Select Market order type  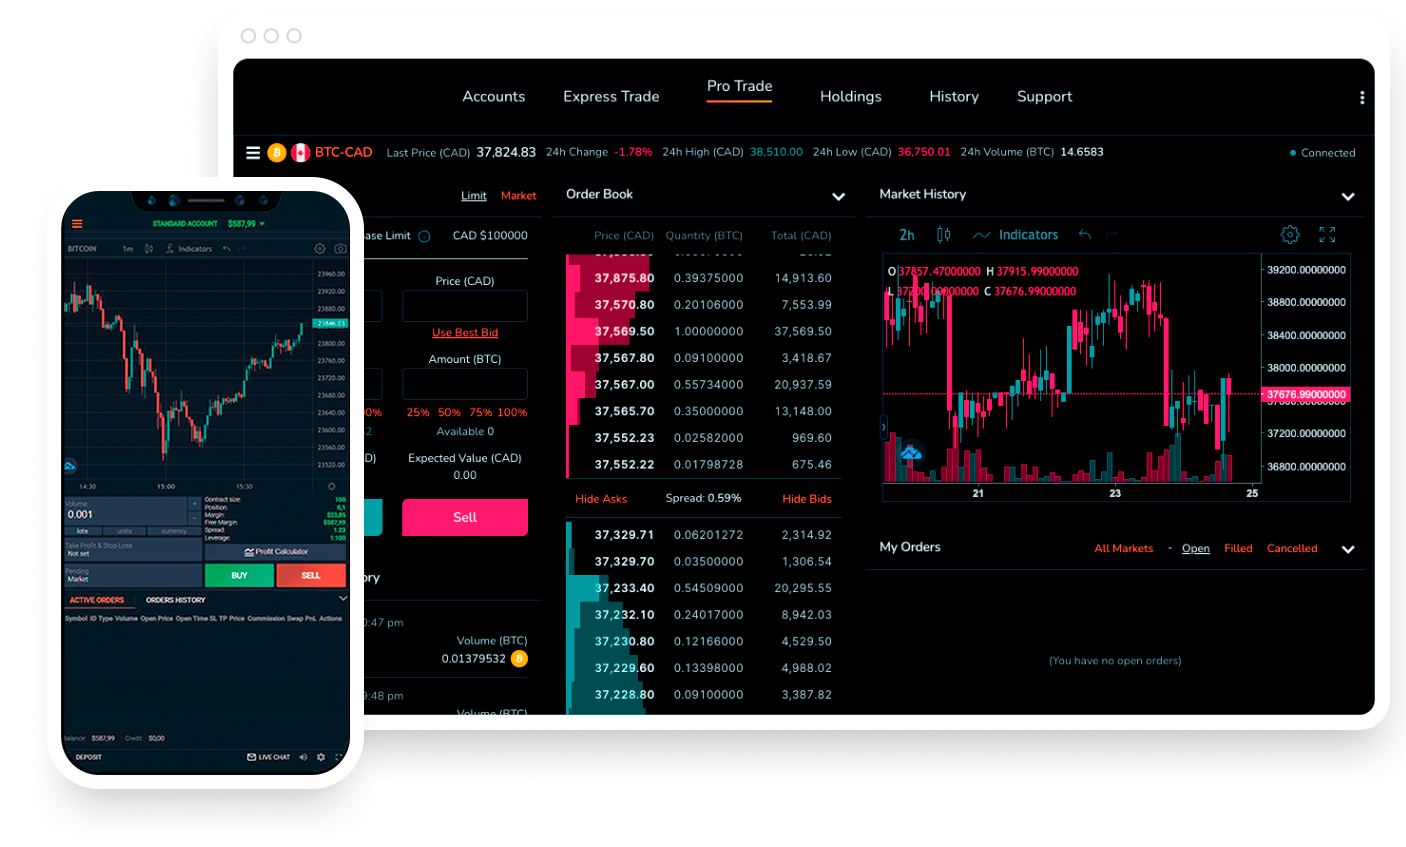tap(519, 196)
